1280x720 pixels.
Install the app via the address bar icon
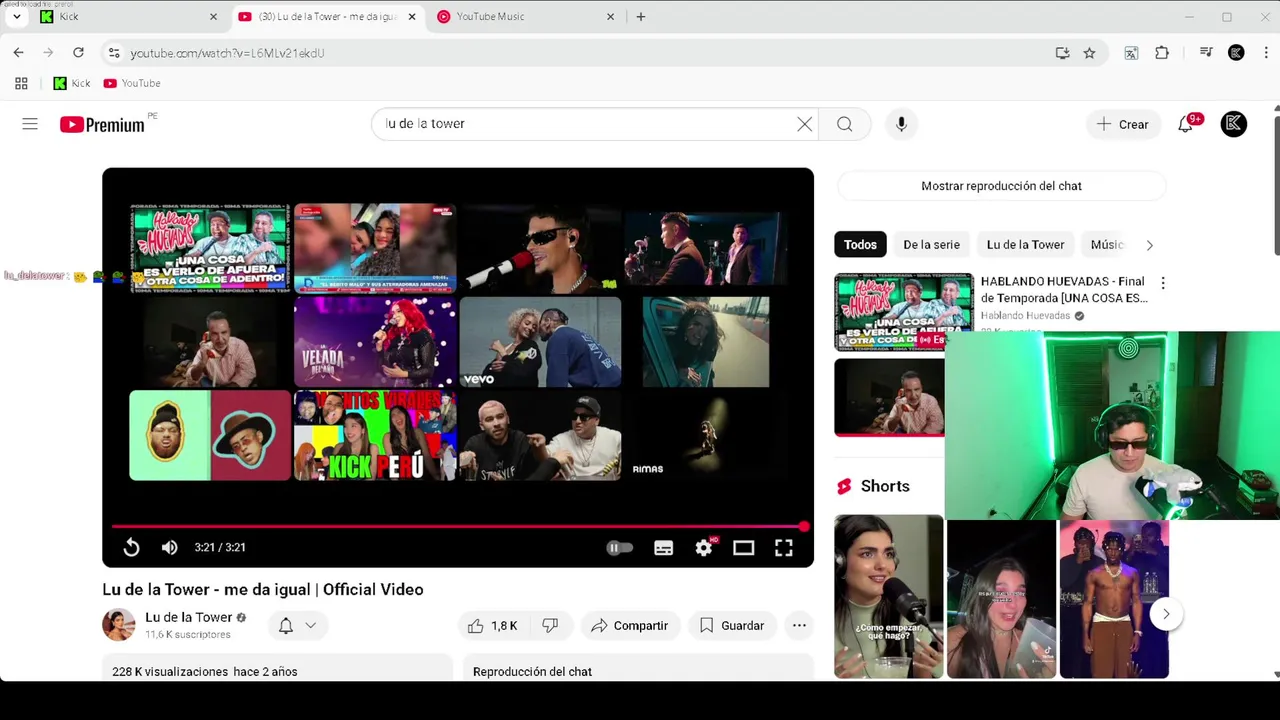click(1062, 53)
